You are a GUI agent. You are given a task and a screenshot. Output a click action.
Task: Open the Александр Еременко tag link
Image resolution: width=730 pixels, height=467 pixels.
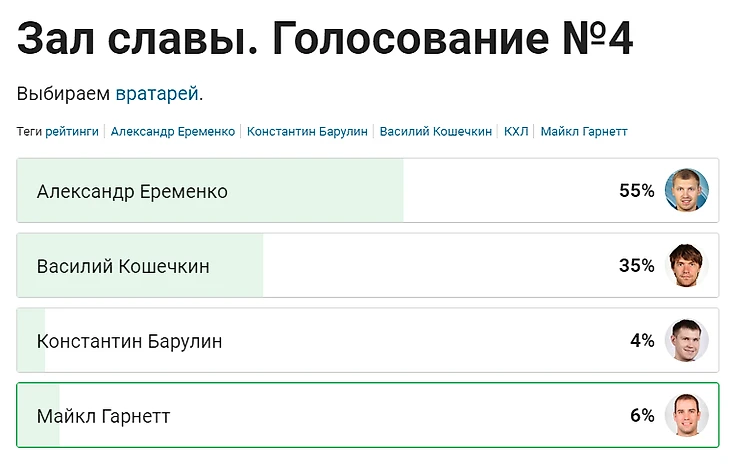[x=173, y=131]
